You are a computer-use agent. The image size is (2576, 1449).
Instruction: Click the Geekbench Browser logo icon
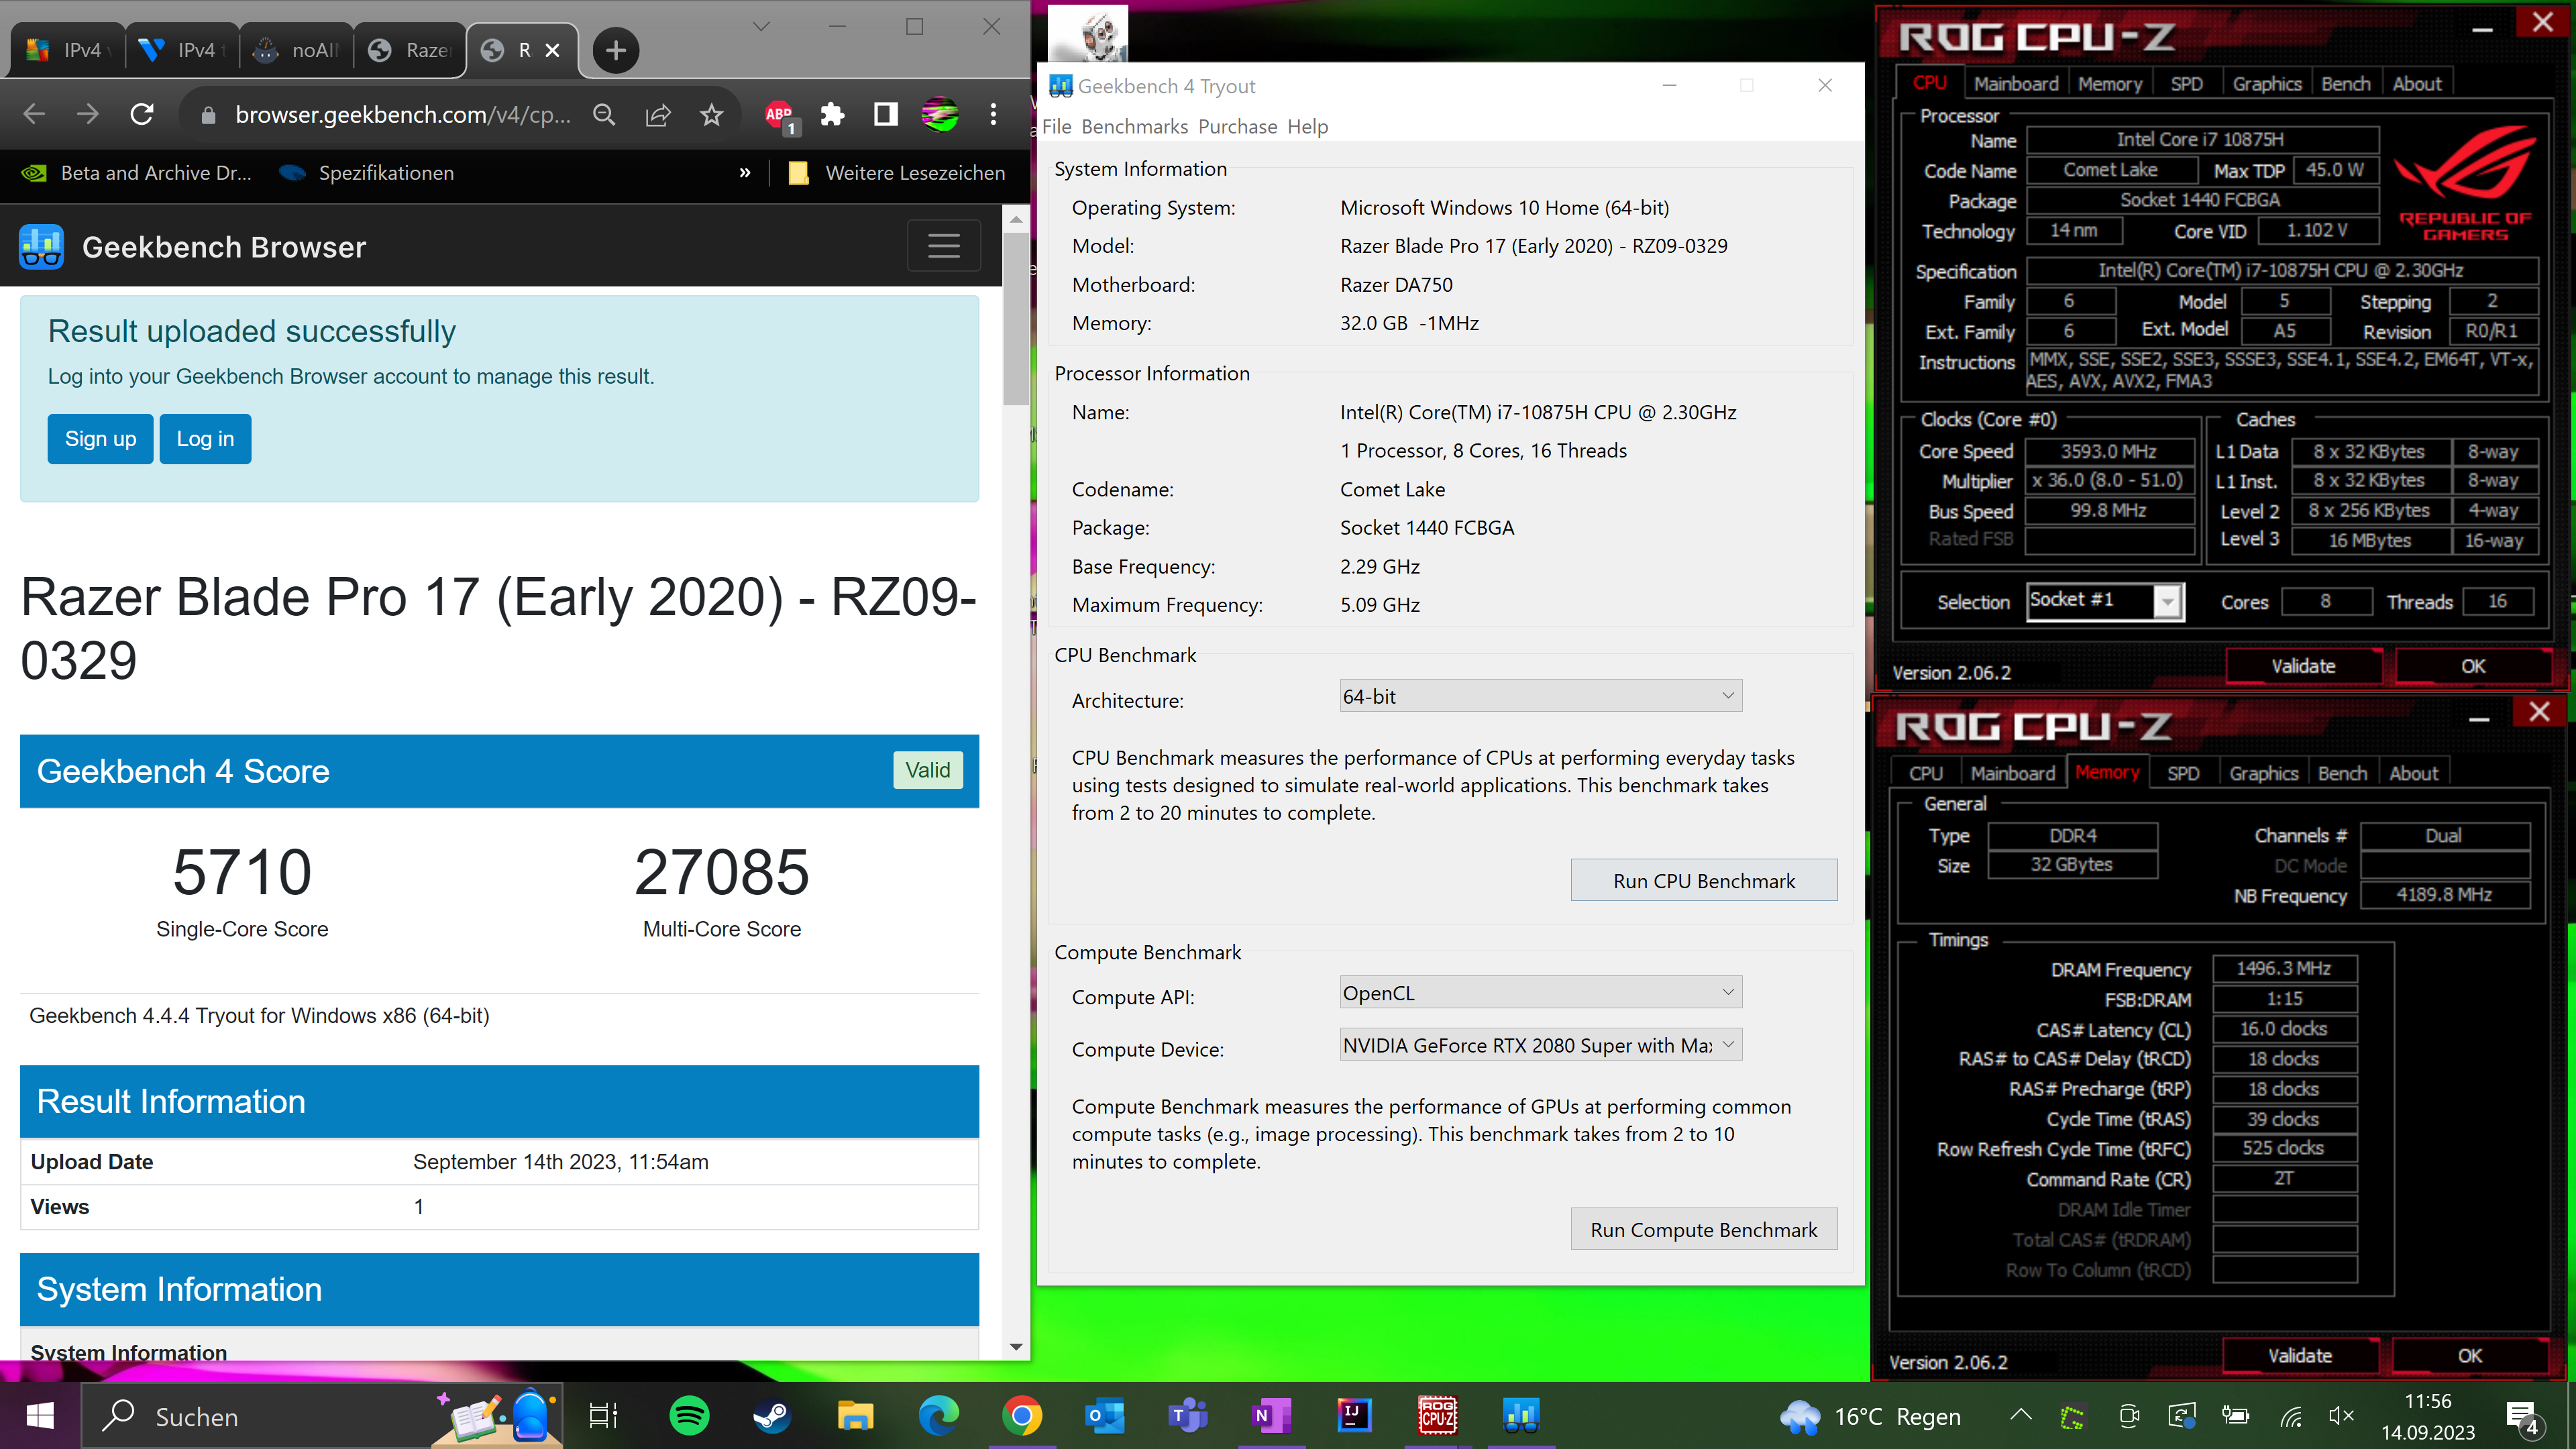click(x=41, y=246)
